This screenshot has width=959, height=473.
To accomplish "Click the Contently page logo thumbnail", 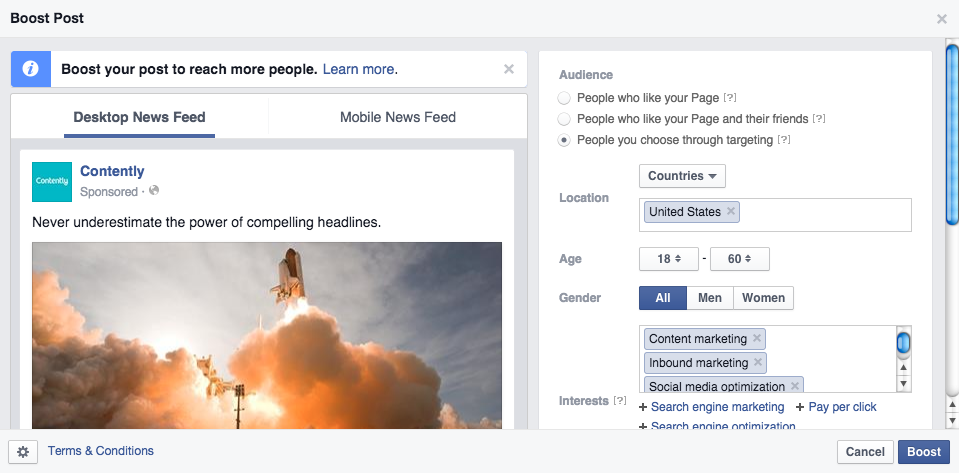I will [52, 181].
